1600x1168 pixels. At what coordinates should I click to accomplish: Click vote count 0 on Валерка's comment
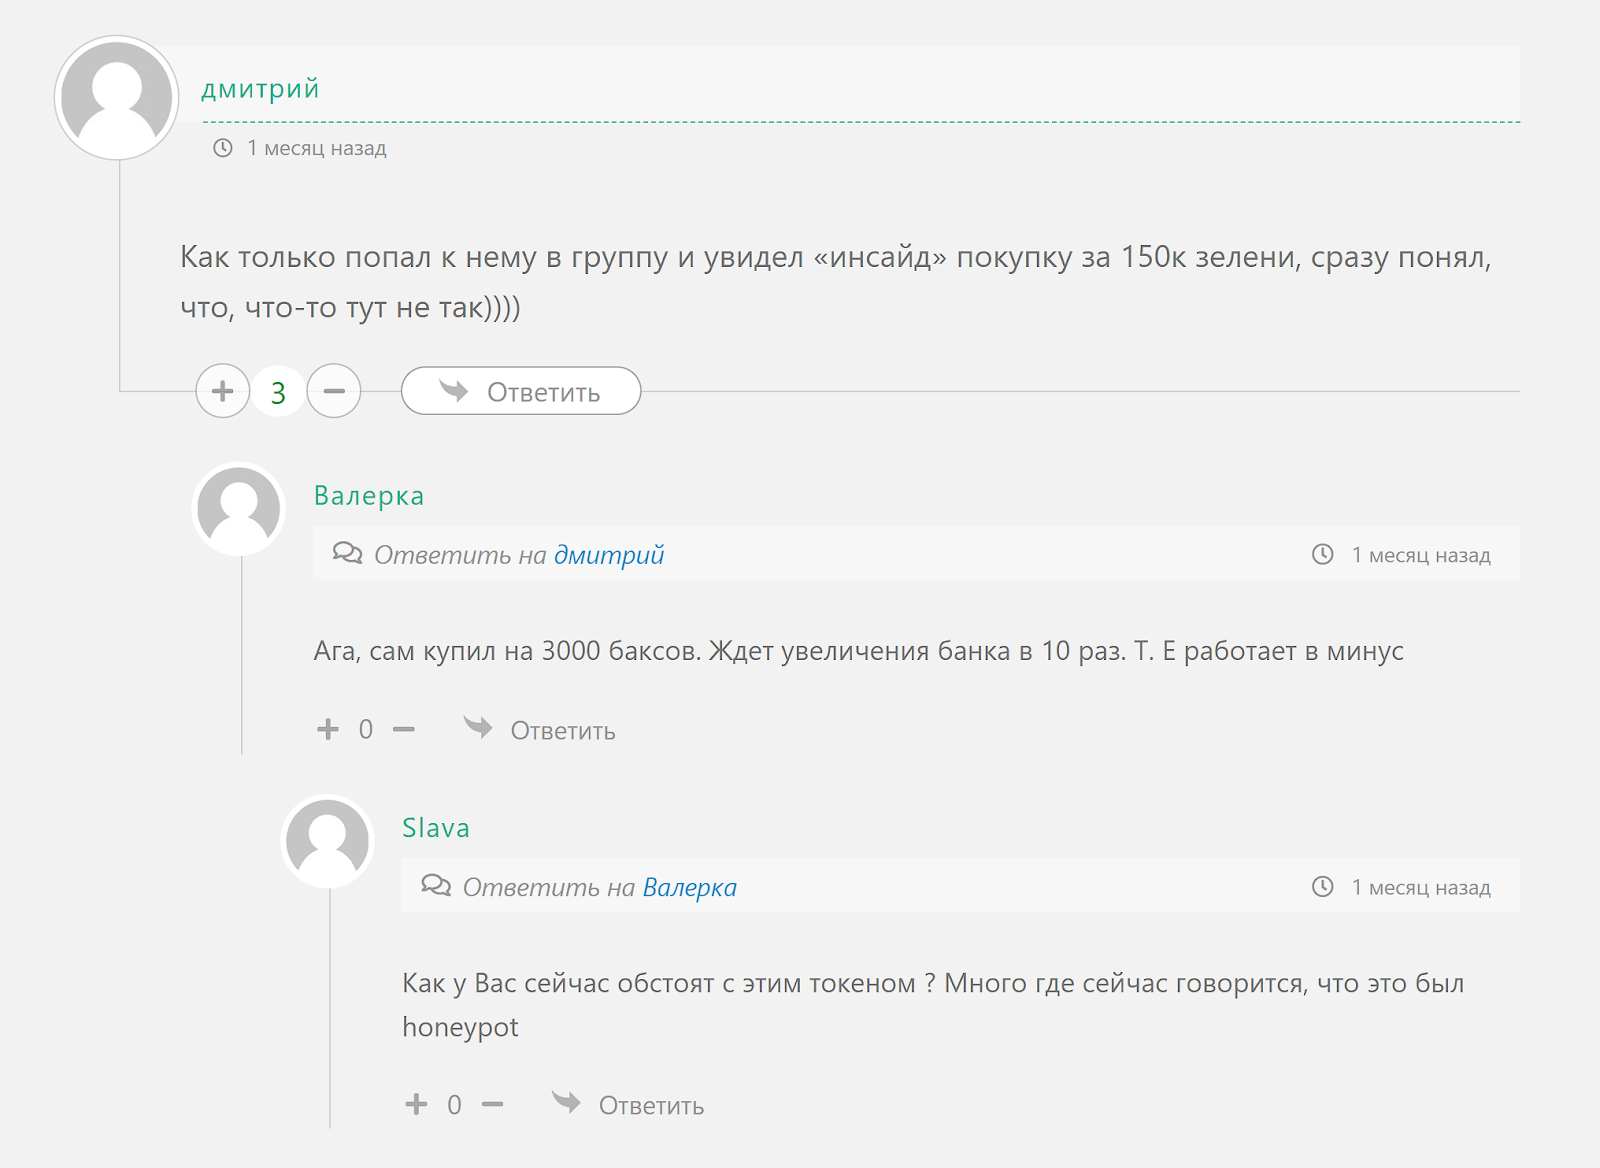[366, 729]
